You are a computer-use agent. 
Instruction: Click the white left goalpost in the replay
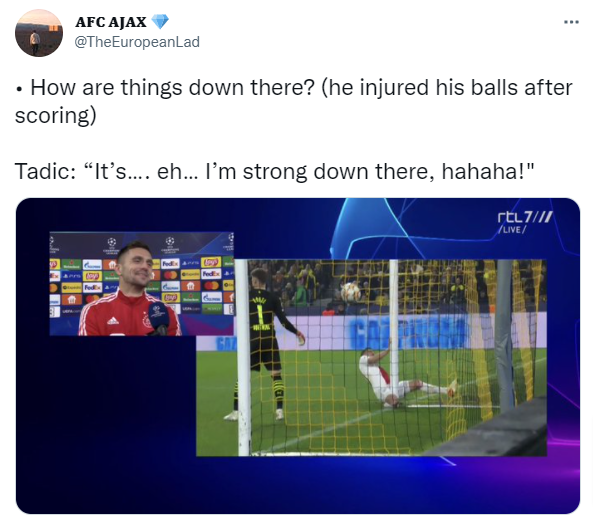[243, 357]
